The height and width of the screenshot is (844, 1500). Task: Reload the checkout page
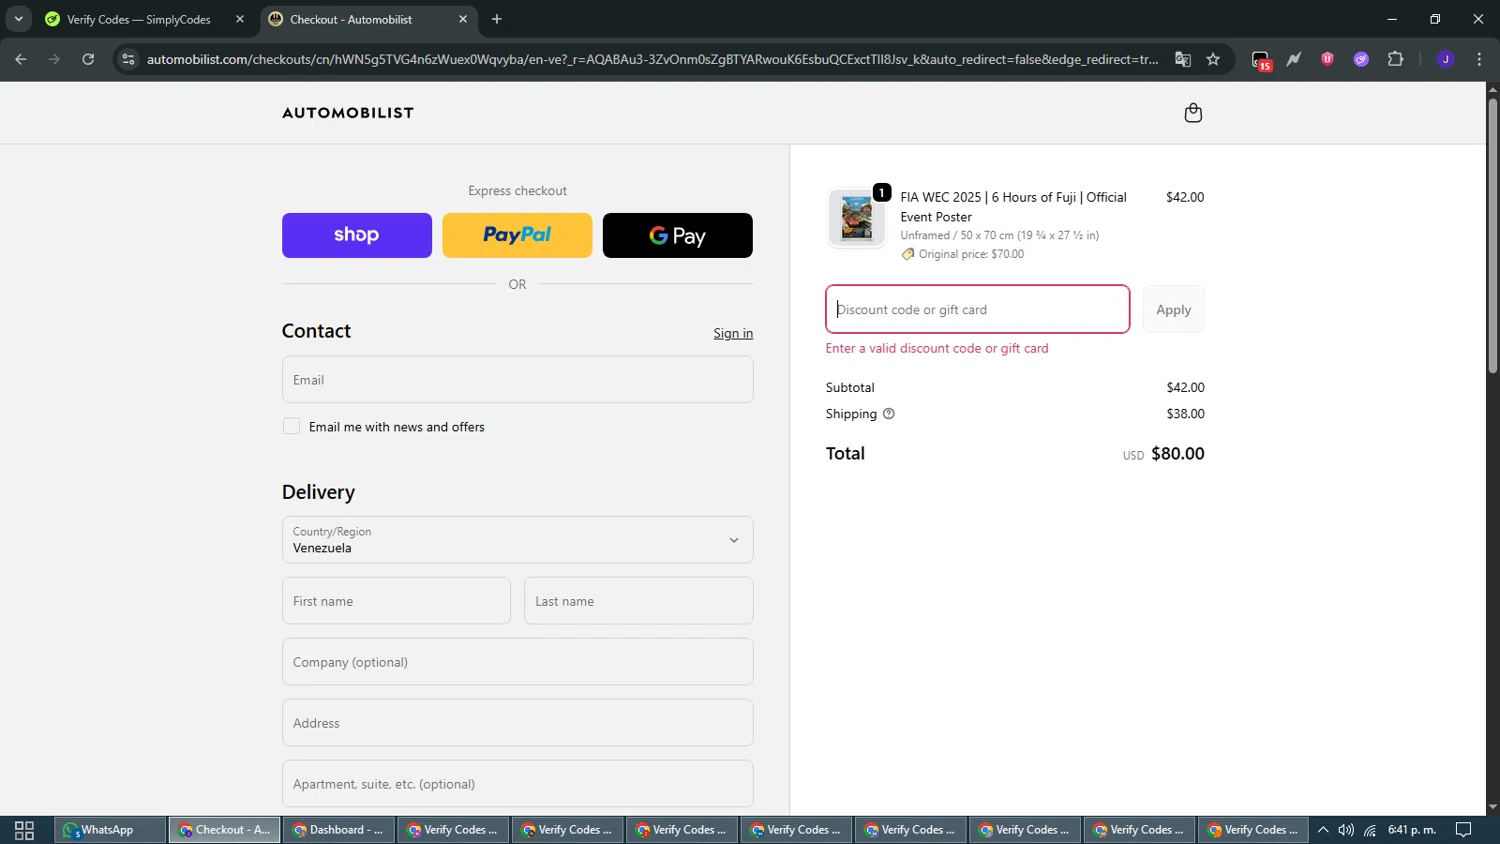(88, 59)
